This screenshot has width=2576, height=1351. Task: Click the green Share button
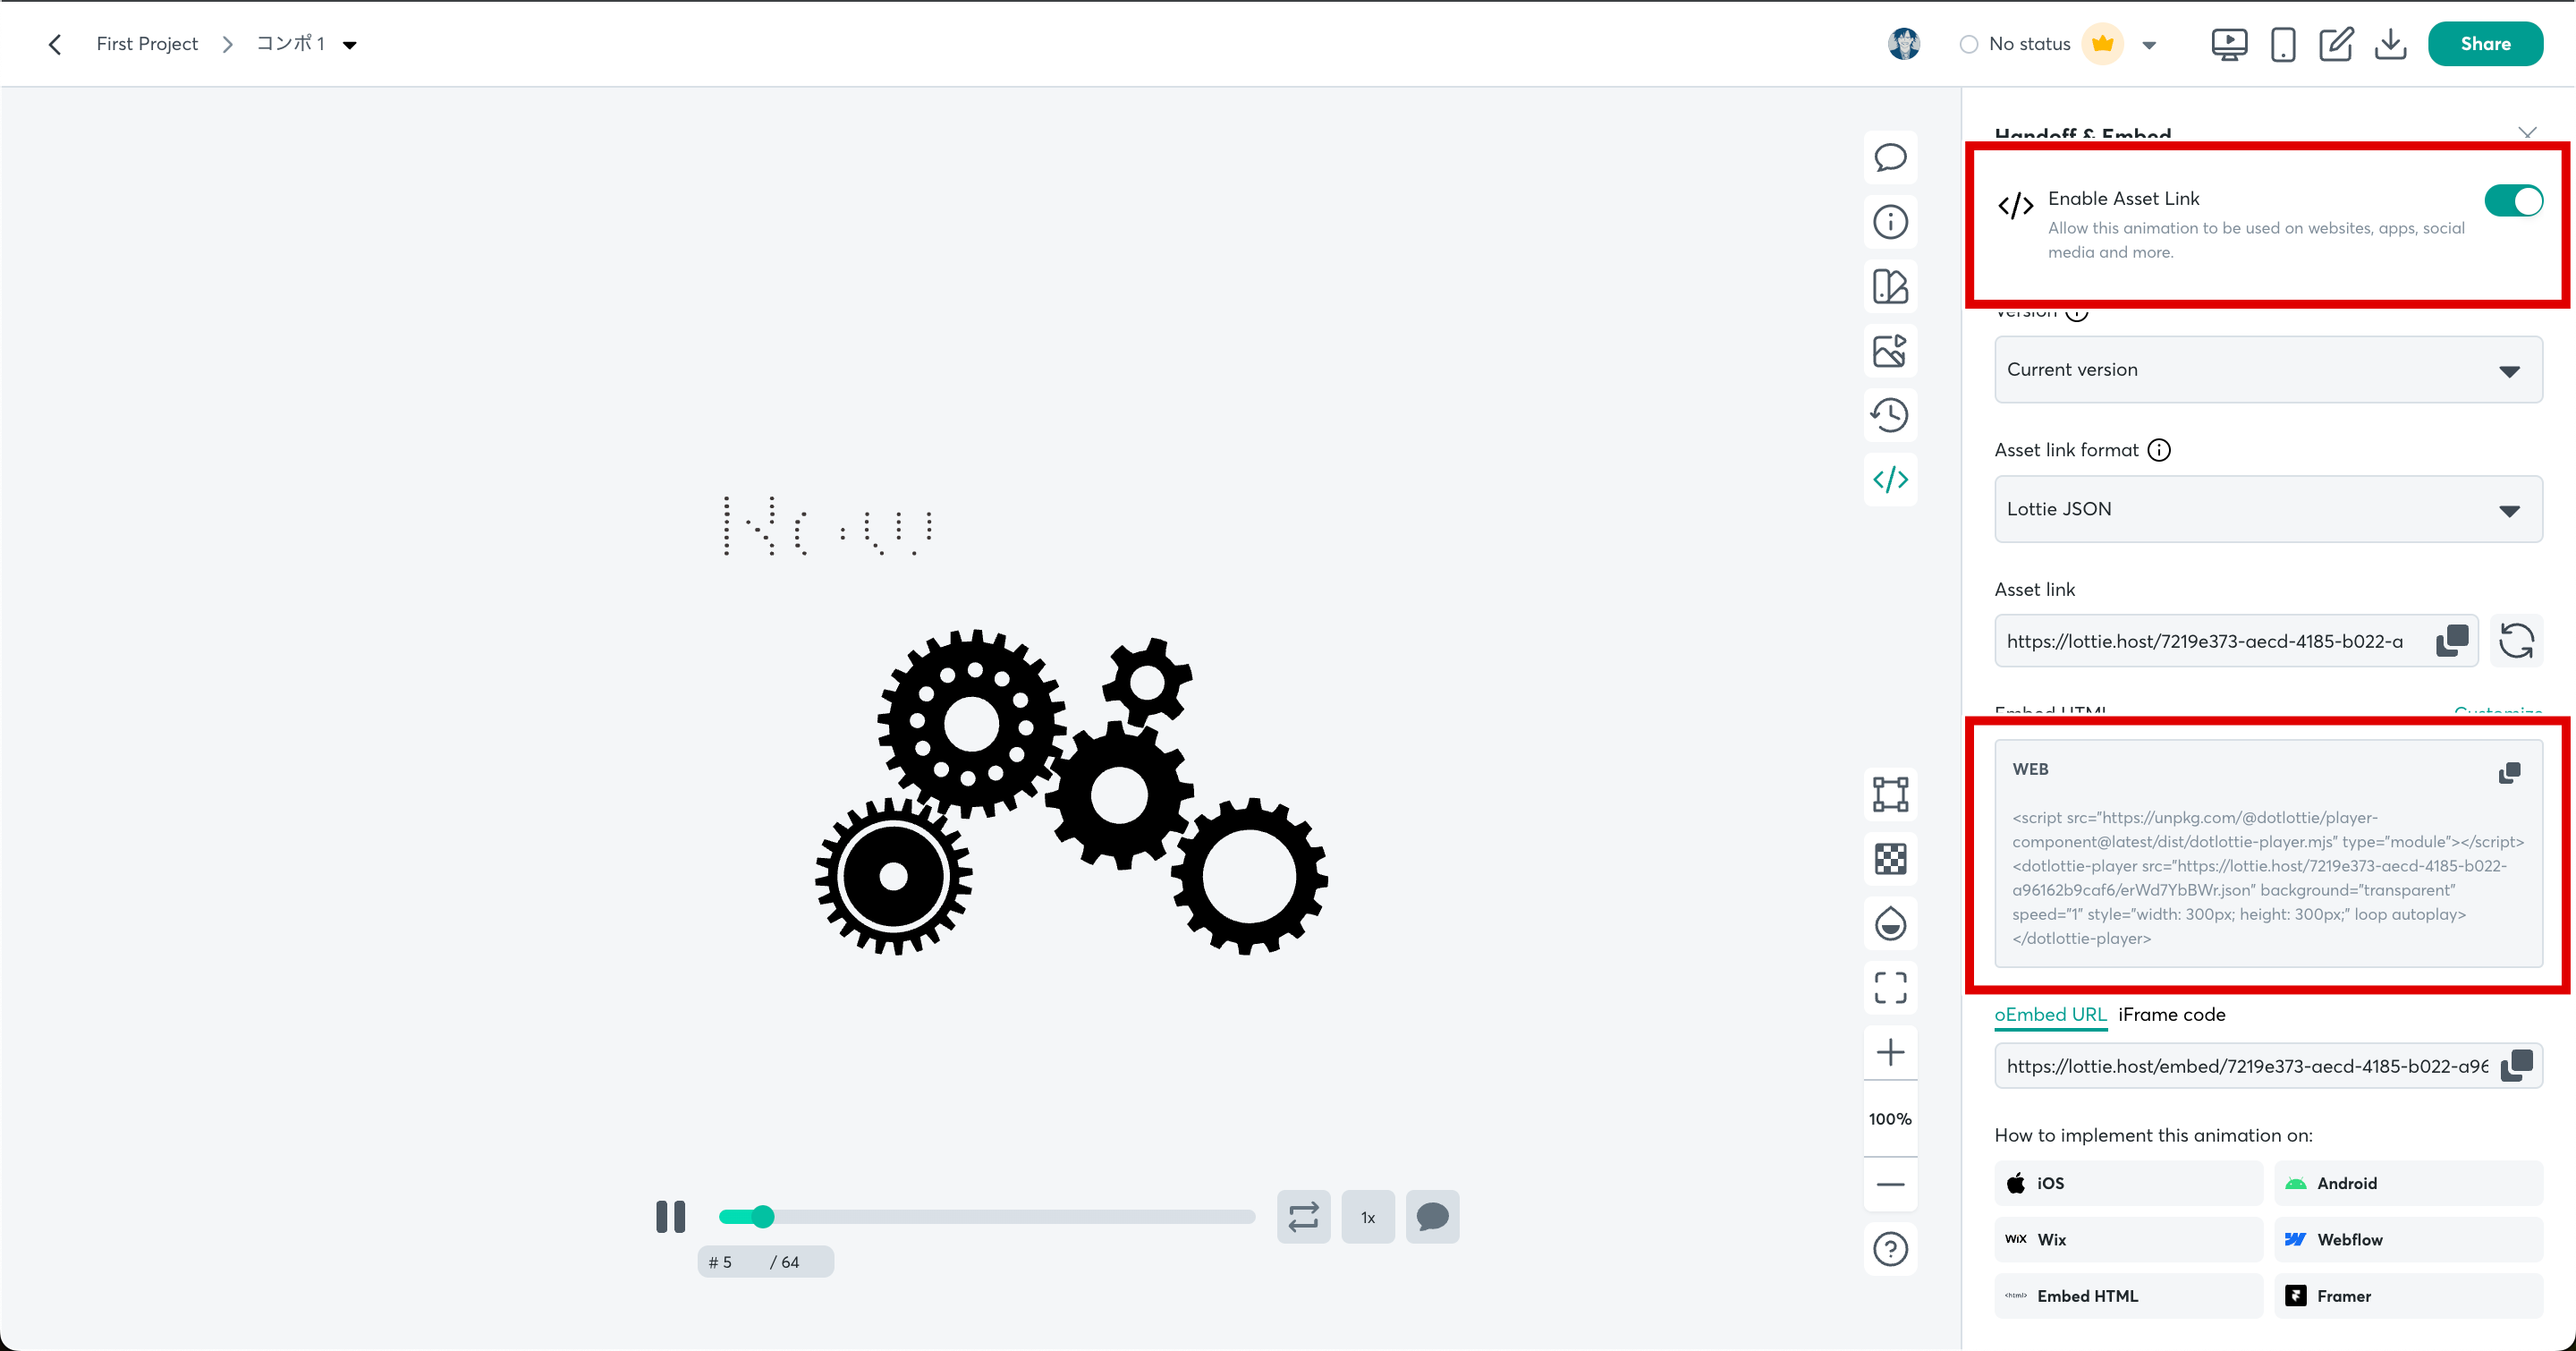[2484, 44]
